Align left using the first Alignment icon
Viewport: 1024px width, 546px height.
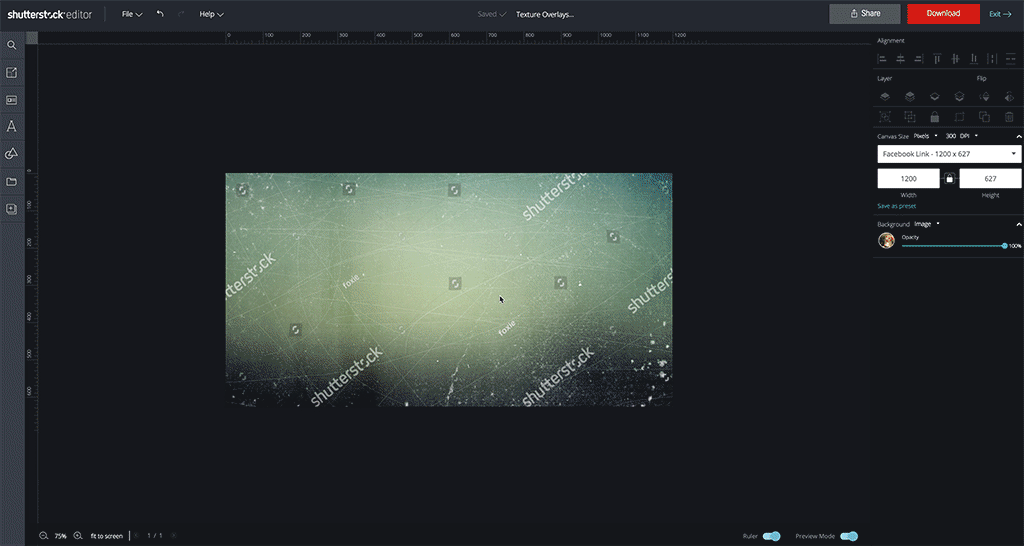[x=882, y=59]
